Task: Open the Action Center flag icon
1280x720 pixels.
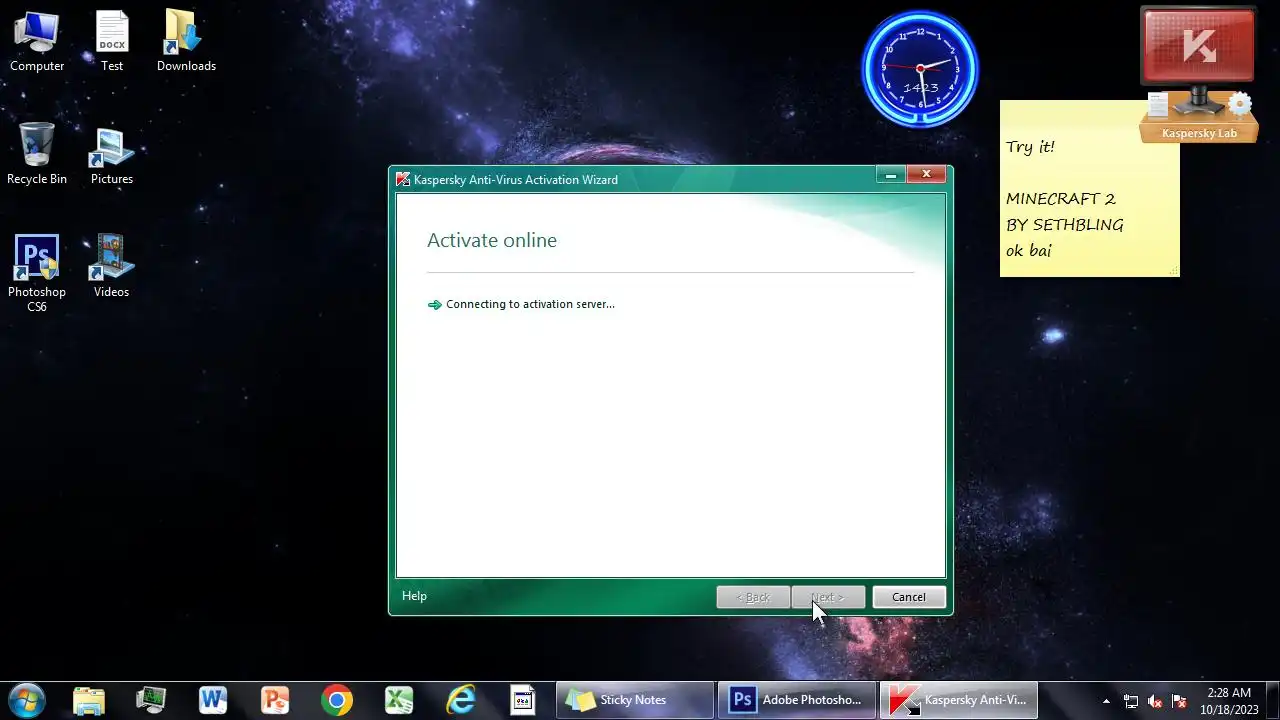Action: tap(1179, 701)
